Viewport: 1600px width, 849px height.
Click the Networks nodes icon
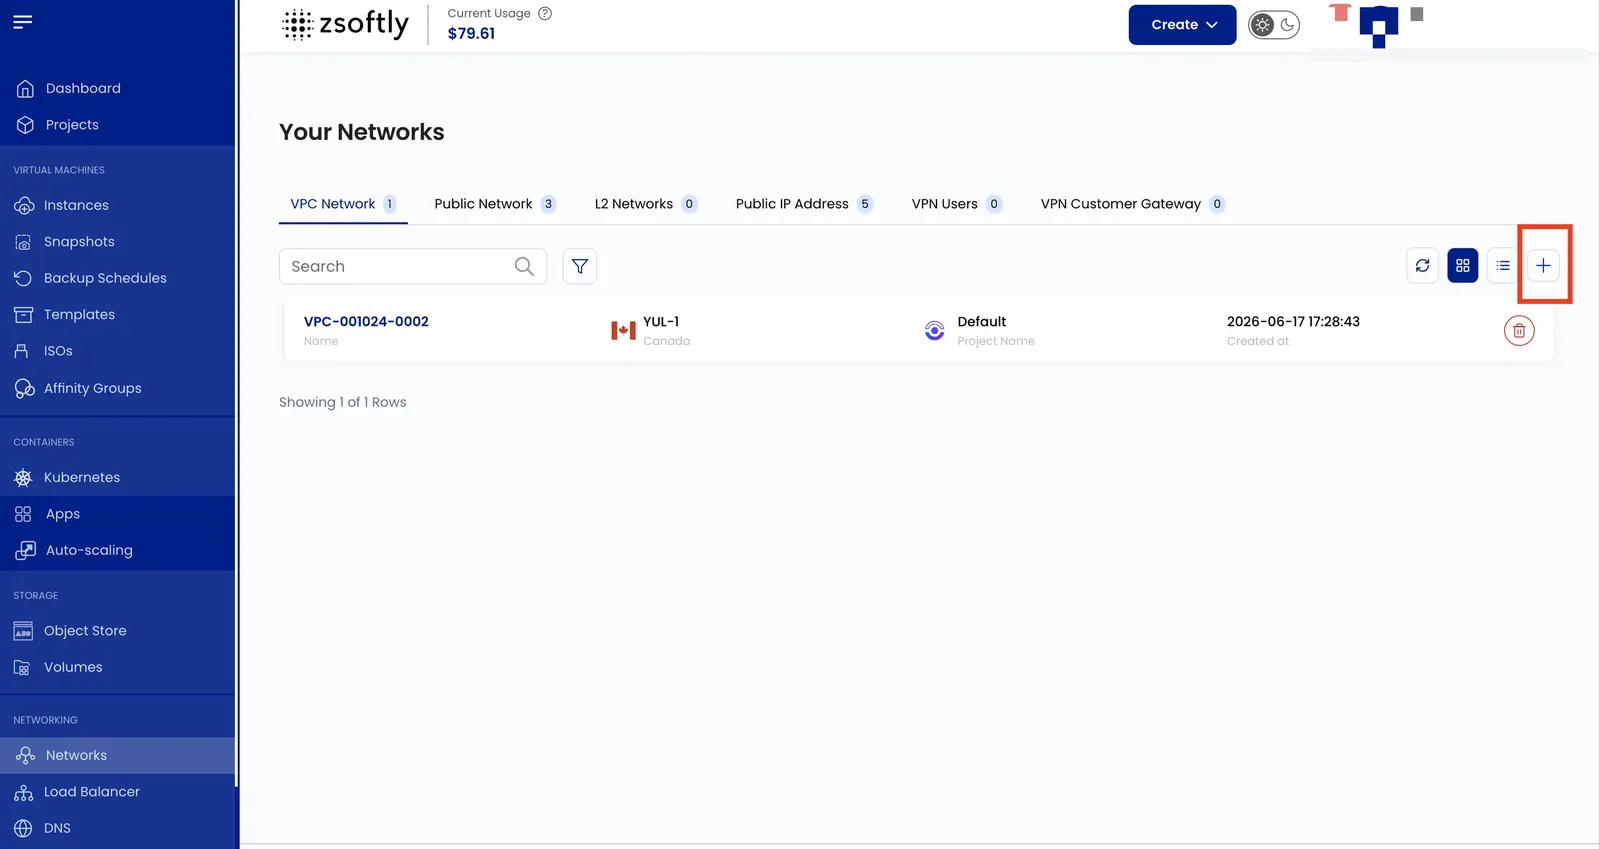[x=25, y=755]
